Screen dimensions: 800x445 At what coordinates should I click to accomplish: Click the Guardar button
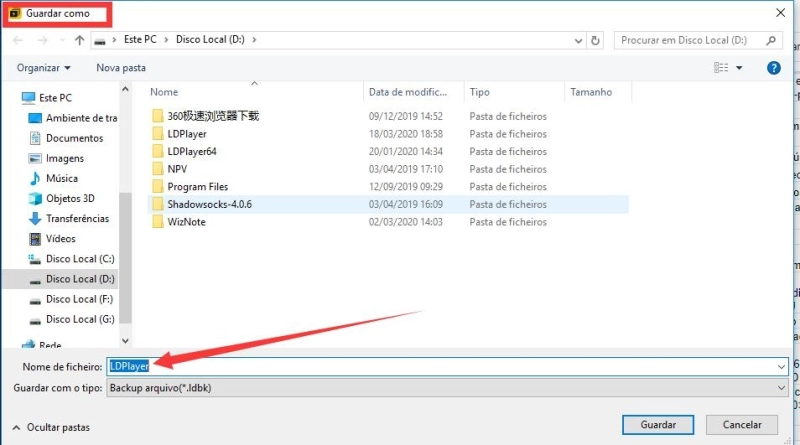(658, 424)
